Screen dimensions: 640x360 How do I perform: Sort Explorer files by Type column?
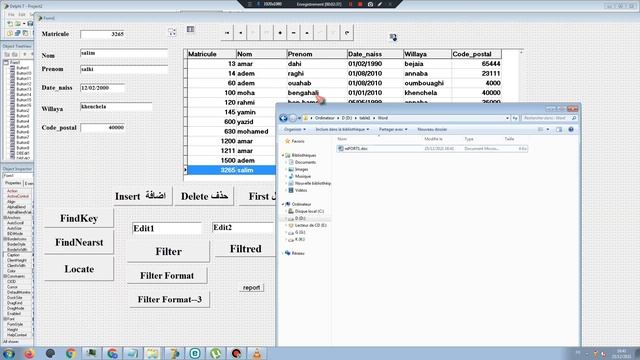point(469,139)
